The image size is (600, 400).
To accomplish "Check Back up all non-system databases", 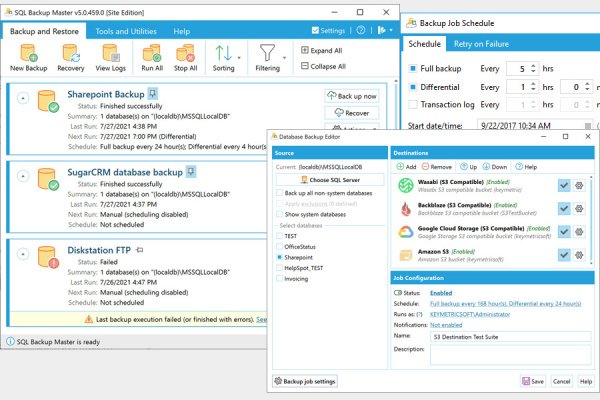I will (x=279, y=193).
